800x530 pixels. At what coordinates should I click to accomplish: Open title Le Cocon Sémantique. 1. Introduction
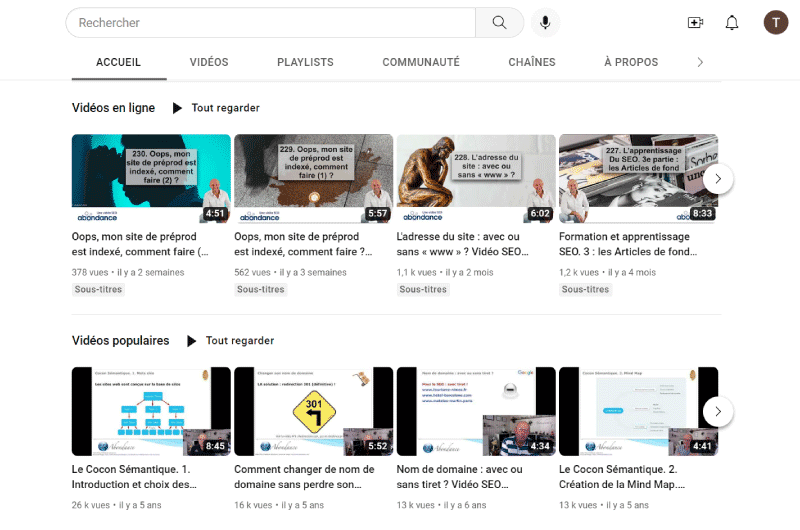point(134,477)
